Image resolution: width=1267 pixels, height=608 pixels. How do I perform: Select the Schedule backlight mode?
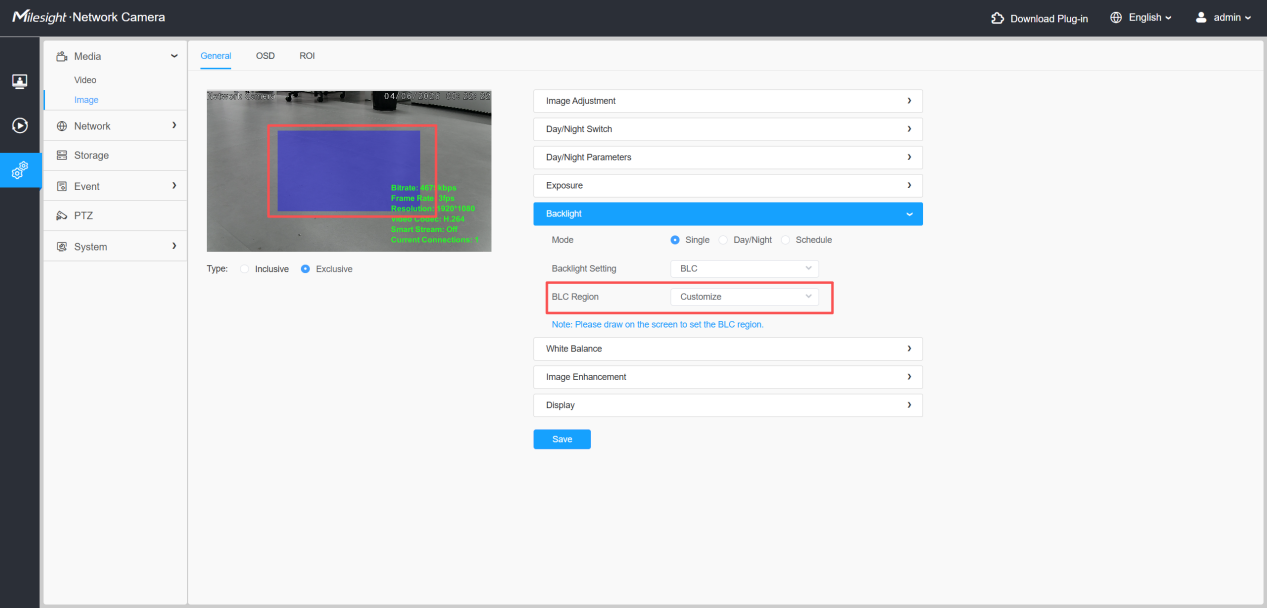point(786,240)
